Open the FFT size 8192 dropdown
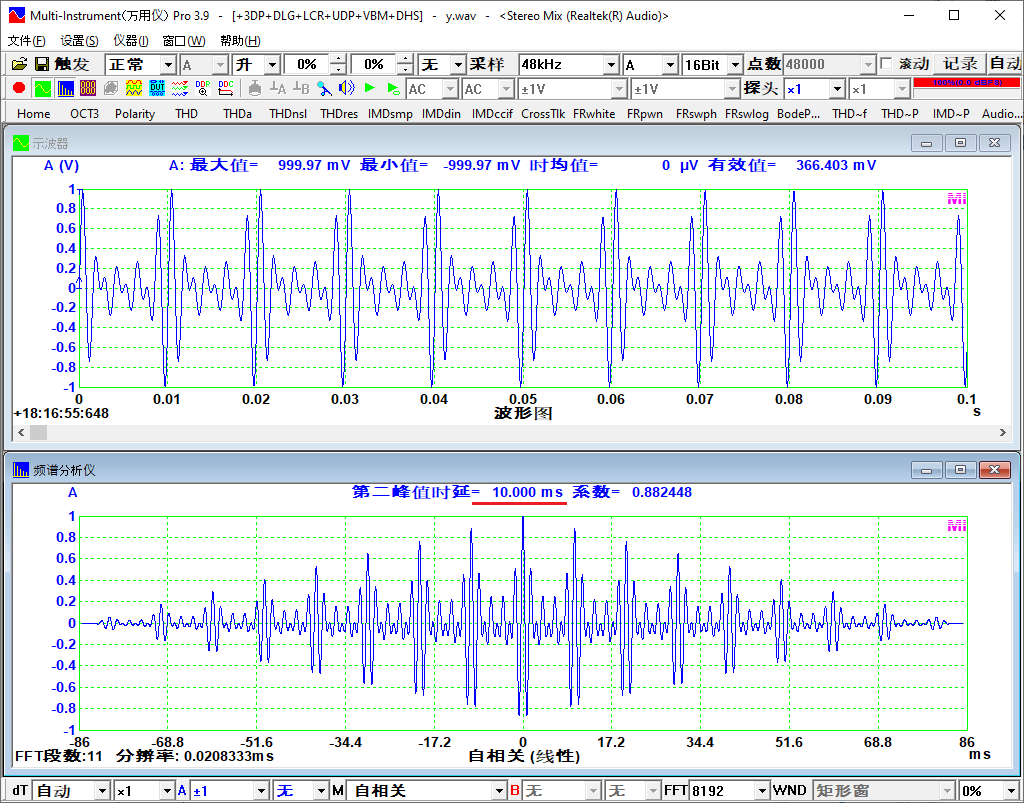The image size is (1024, 803). tap(761, 791)
